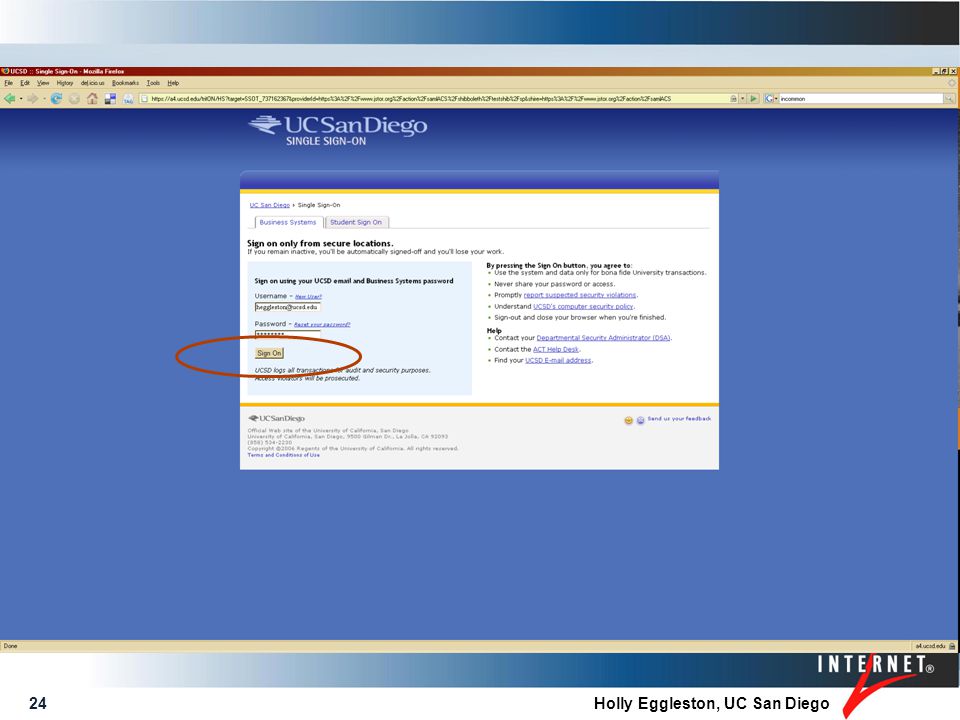Click the Done status bar text

(10, 646)
